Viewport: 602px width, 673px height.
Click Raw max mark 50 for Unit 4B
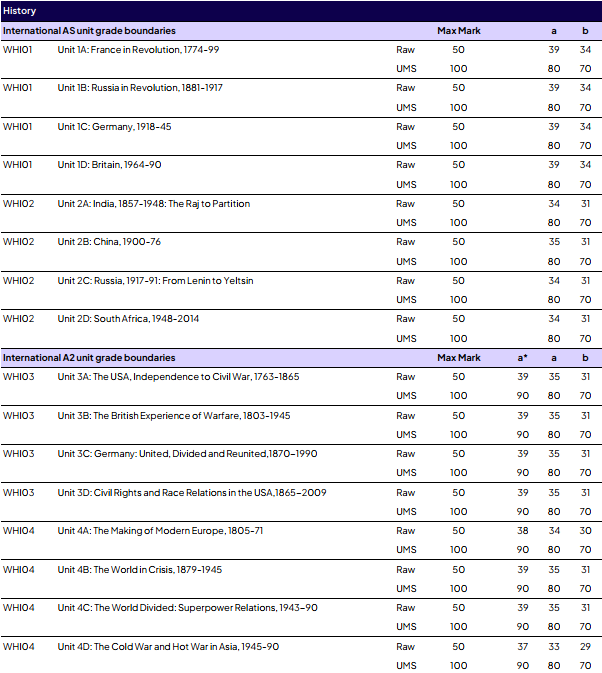coord(458,570)
